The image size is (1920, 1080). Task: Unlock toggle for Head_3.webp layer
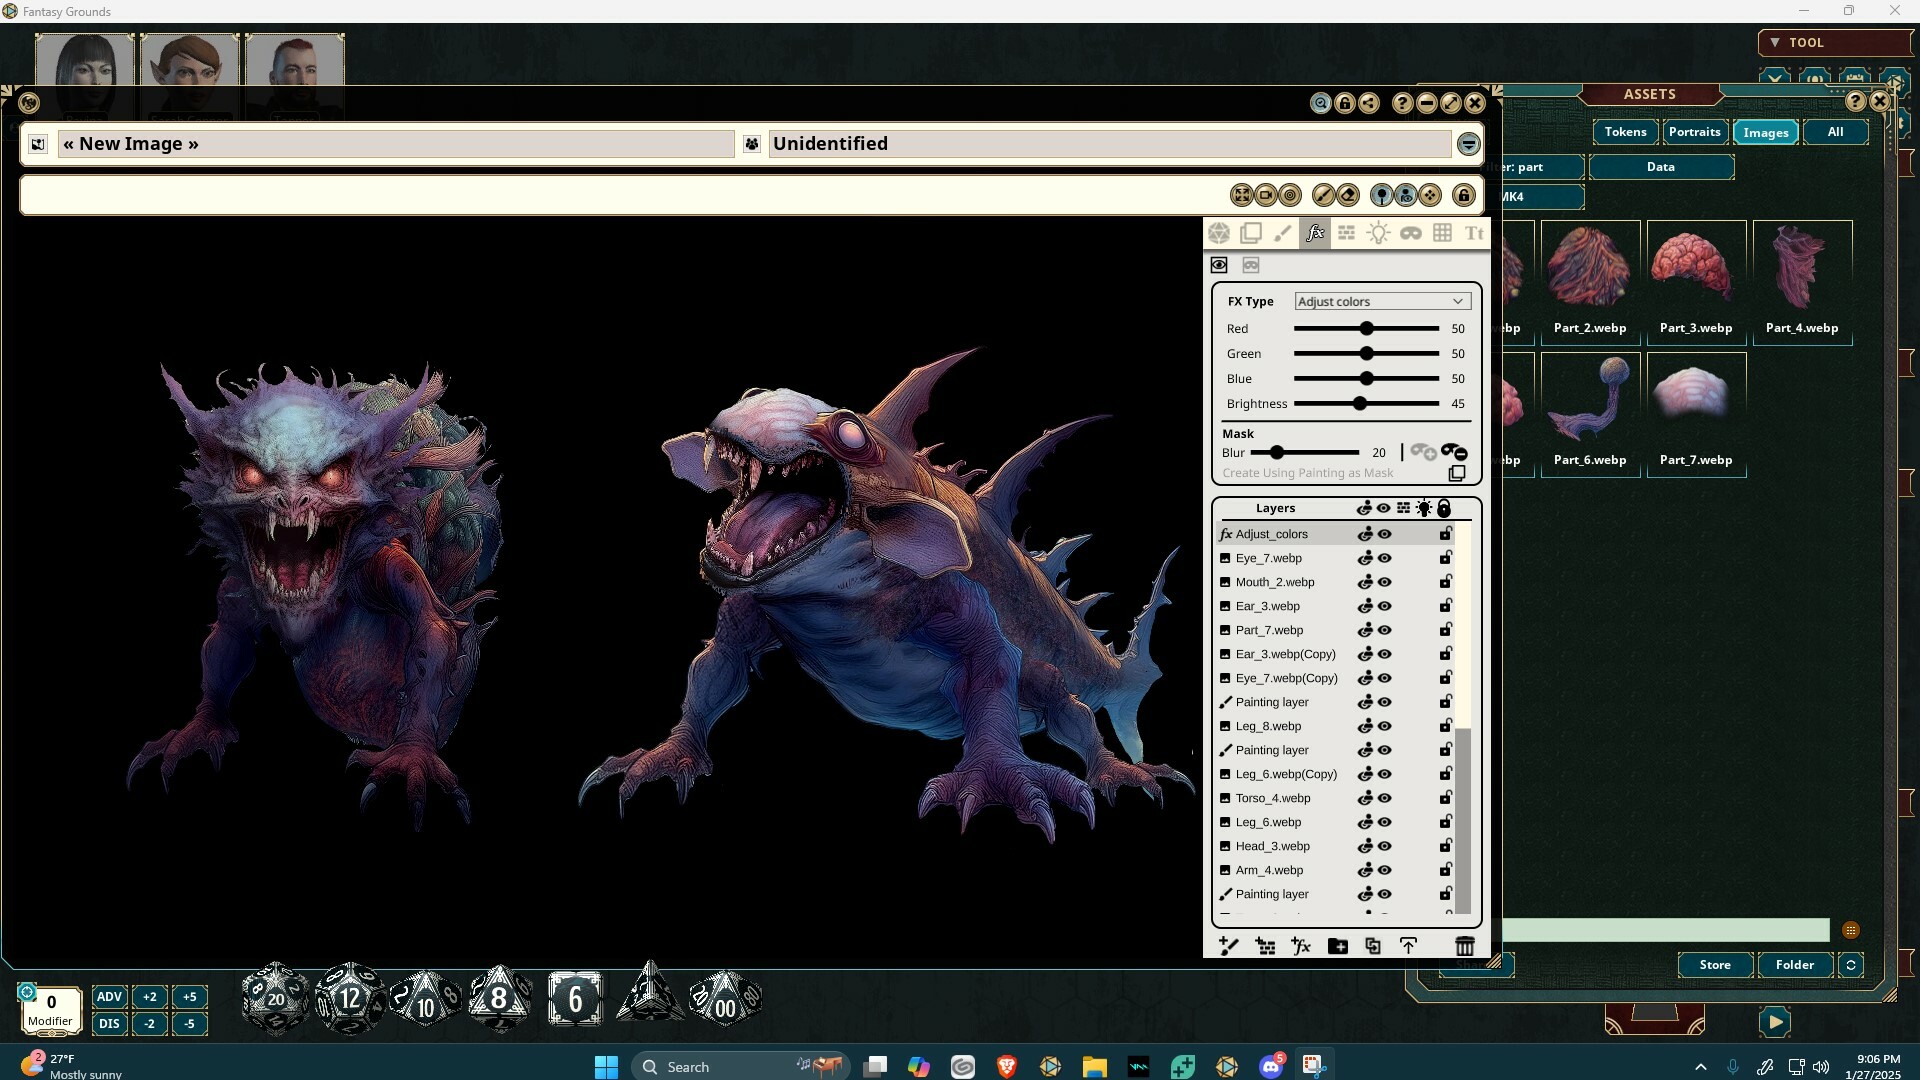point(1446,846)
